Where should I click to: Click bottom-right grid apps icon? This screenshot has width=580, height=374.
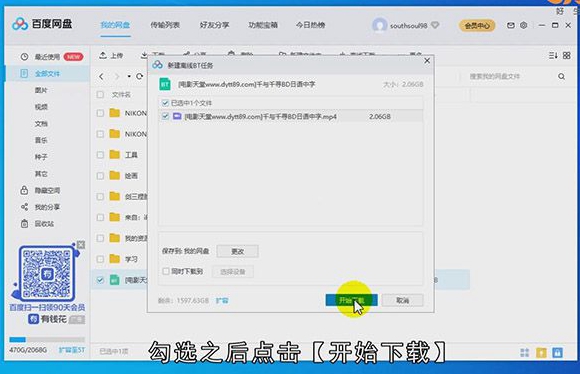click(525, 353)
